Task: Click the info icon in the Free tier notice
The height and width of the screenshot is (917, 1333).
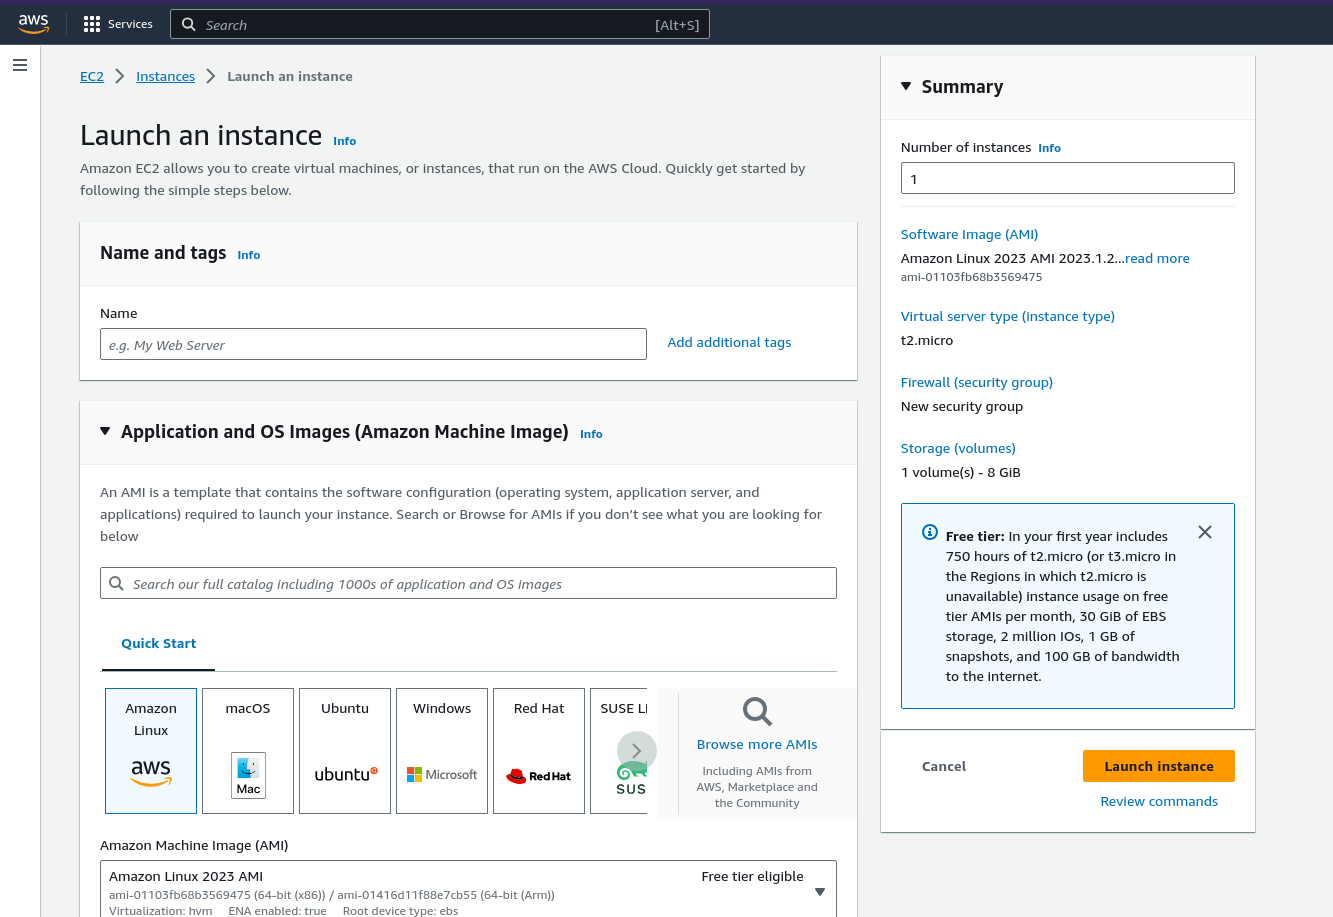Action: [x=929, y=533]
